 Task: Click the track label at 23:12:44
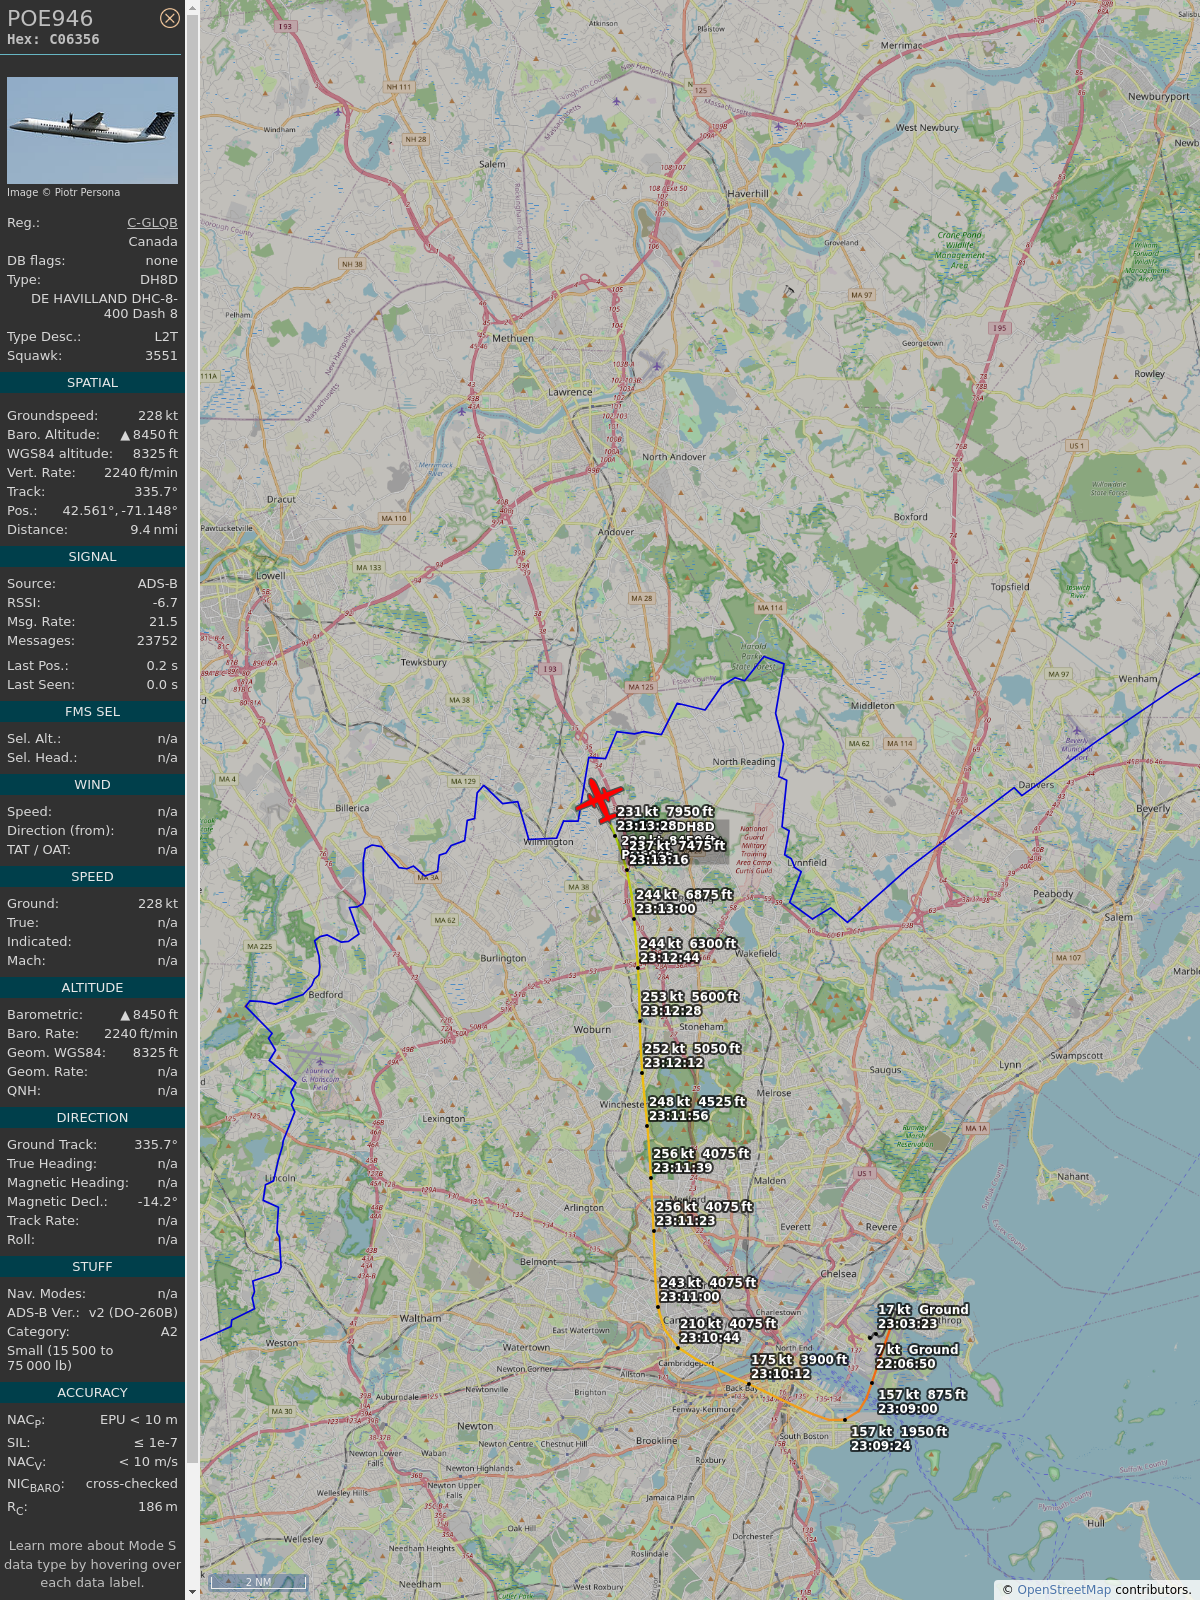[x=688, y=951]
